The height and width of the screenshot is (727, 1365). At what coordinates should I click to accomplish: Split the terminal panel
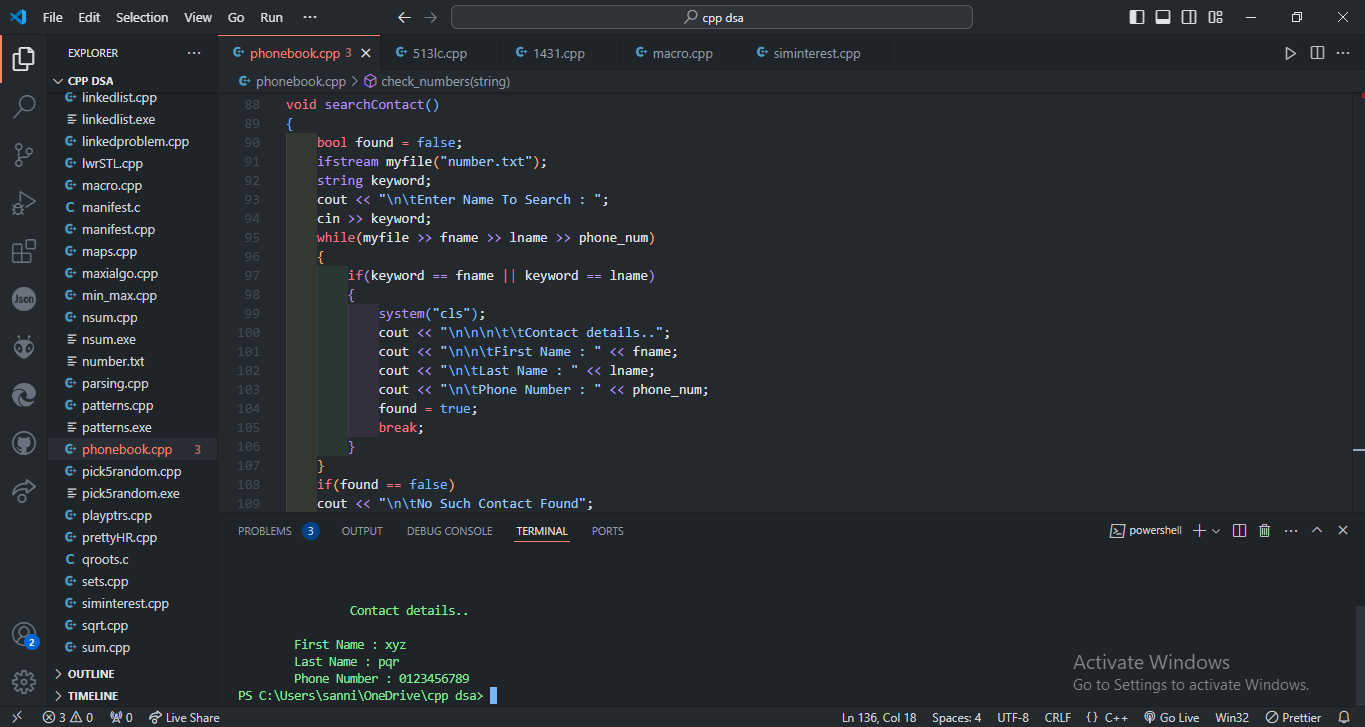[1239, 531]
